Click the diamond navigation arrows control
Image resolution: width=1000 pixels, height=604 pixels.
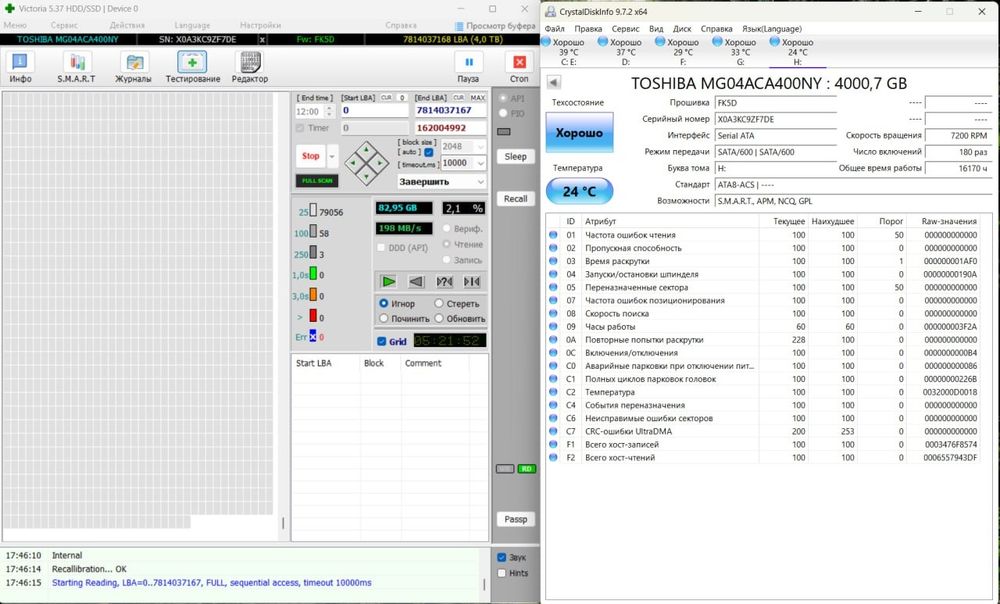pyautogui.click(x=366, y=163)
